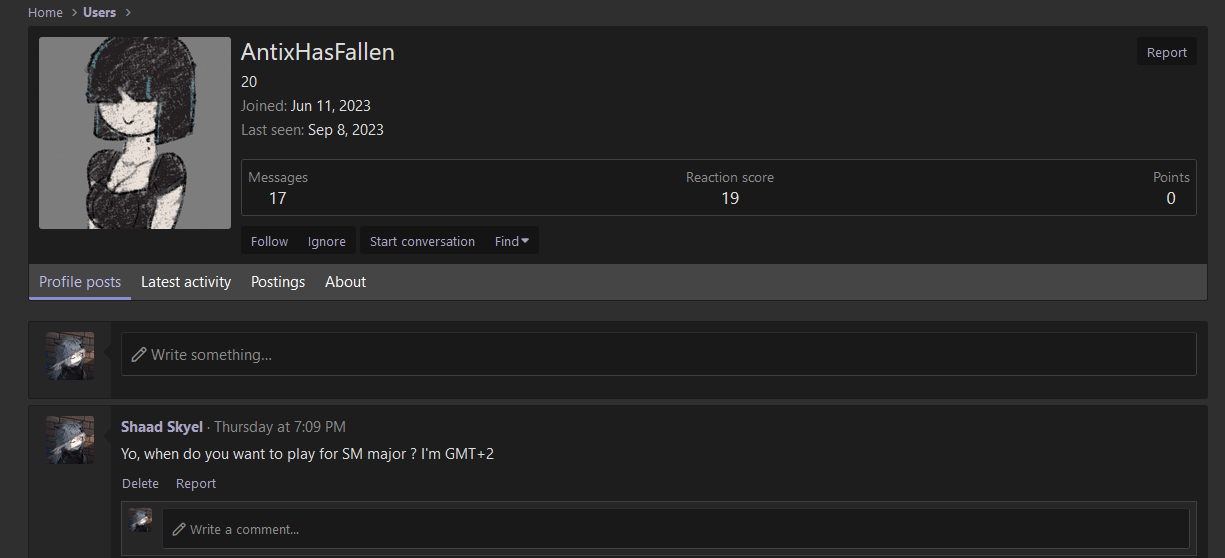Open the Shaad Skyel username link
The width and height of the screenshot is (1225, 558).
point(162,427)
